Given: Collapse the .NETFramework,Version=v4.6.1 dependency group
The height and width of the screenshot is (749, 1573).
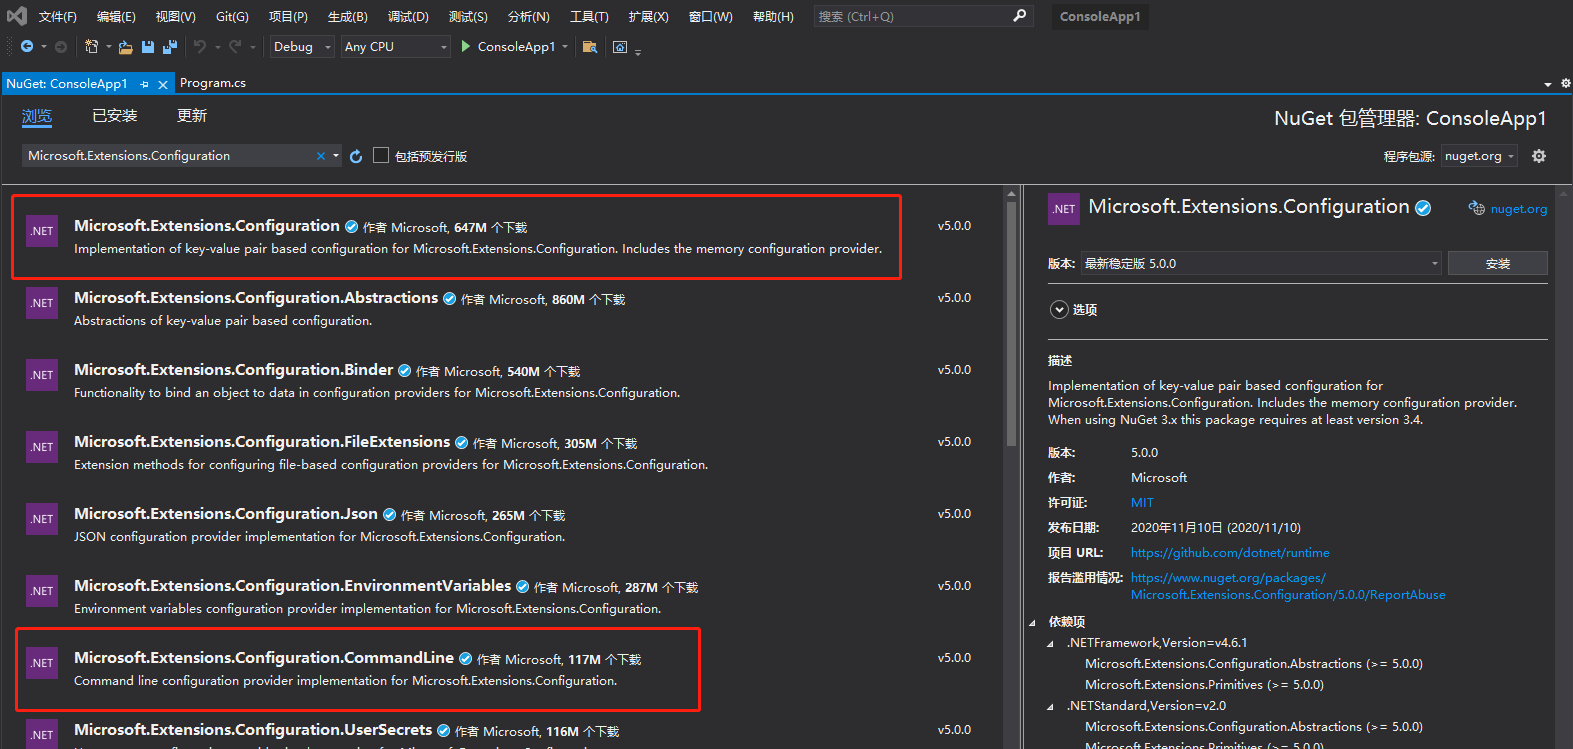Looking at the screenshot, I should pos(1050,643).
